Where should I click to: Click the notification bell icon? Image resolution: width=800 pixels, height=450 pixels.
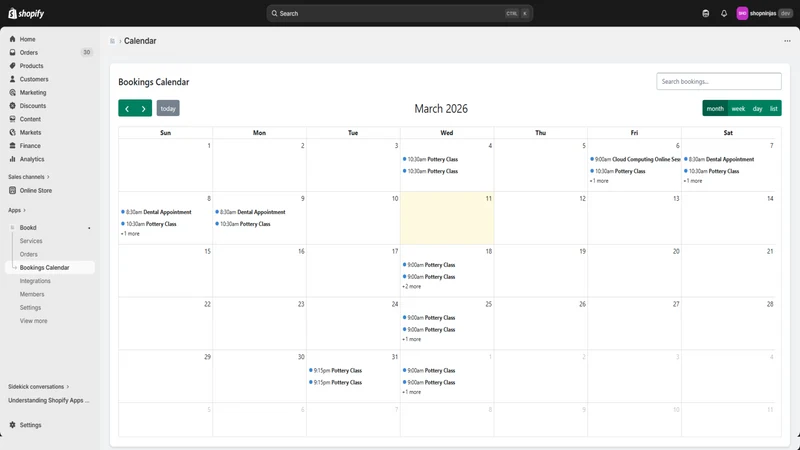(723, 14)
